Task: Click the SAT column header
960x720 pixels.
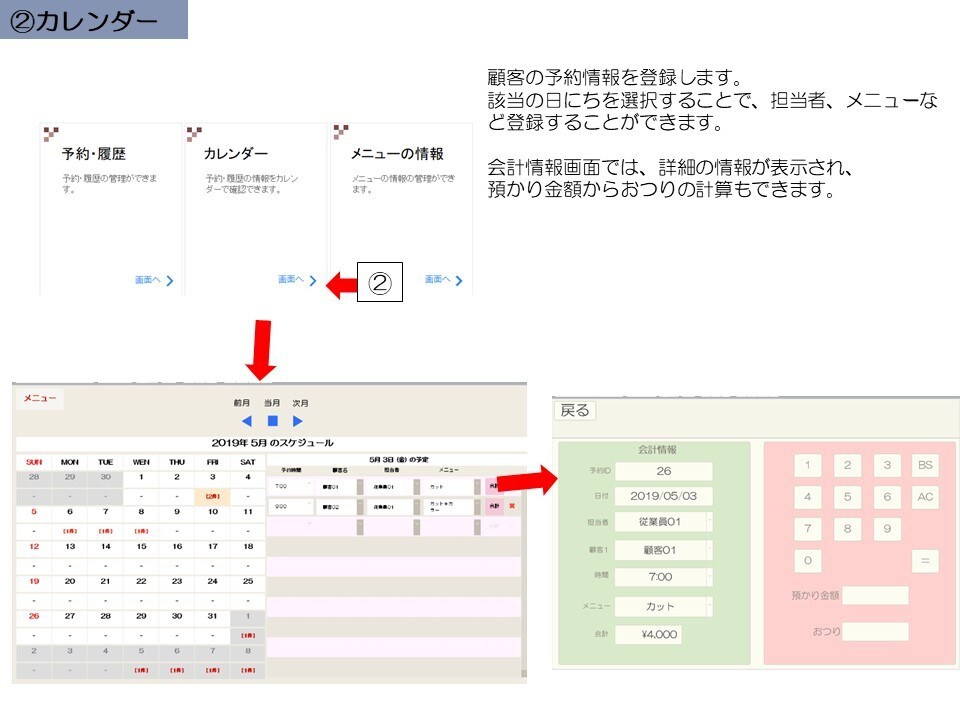Action: pos(248,462)
